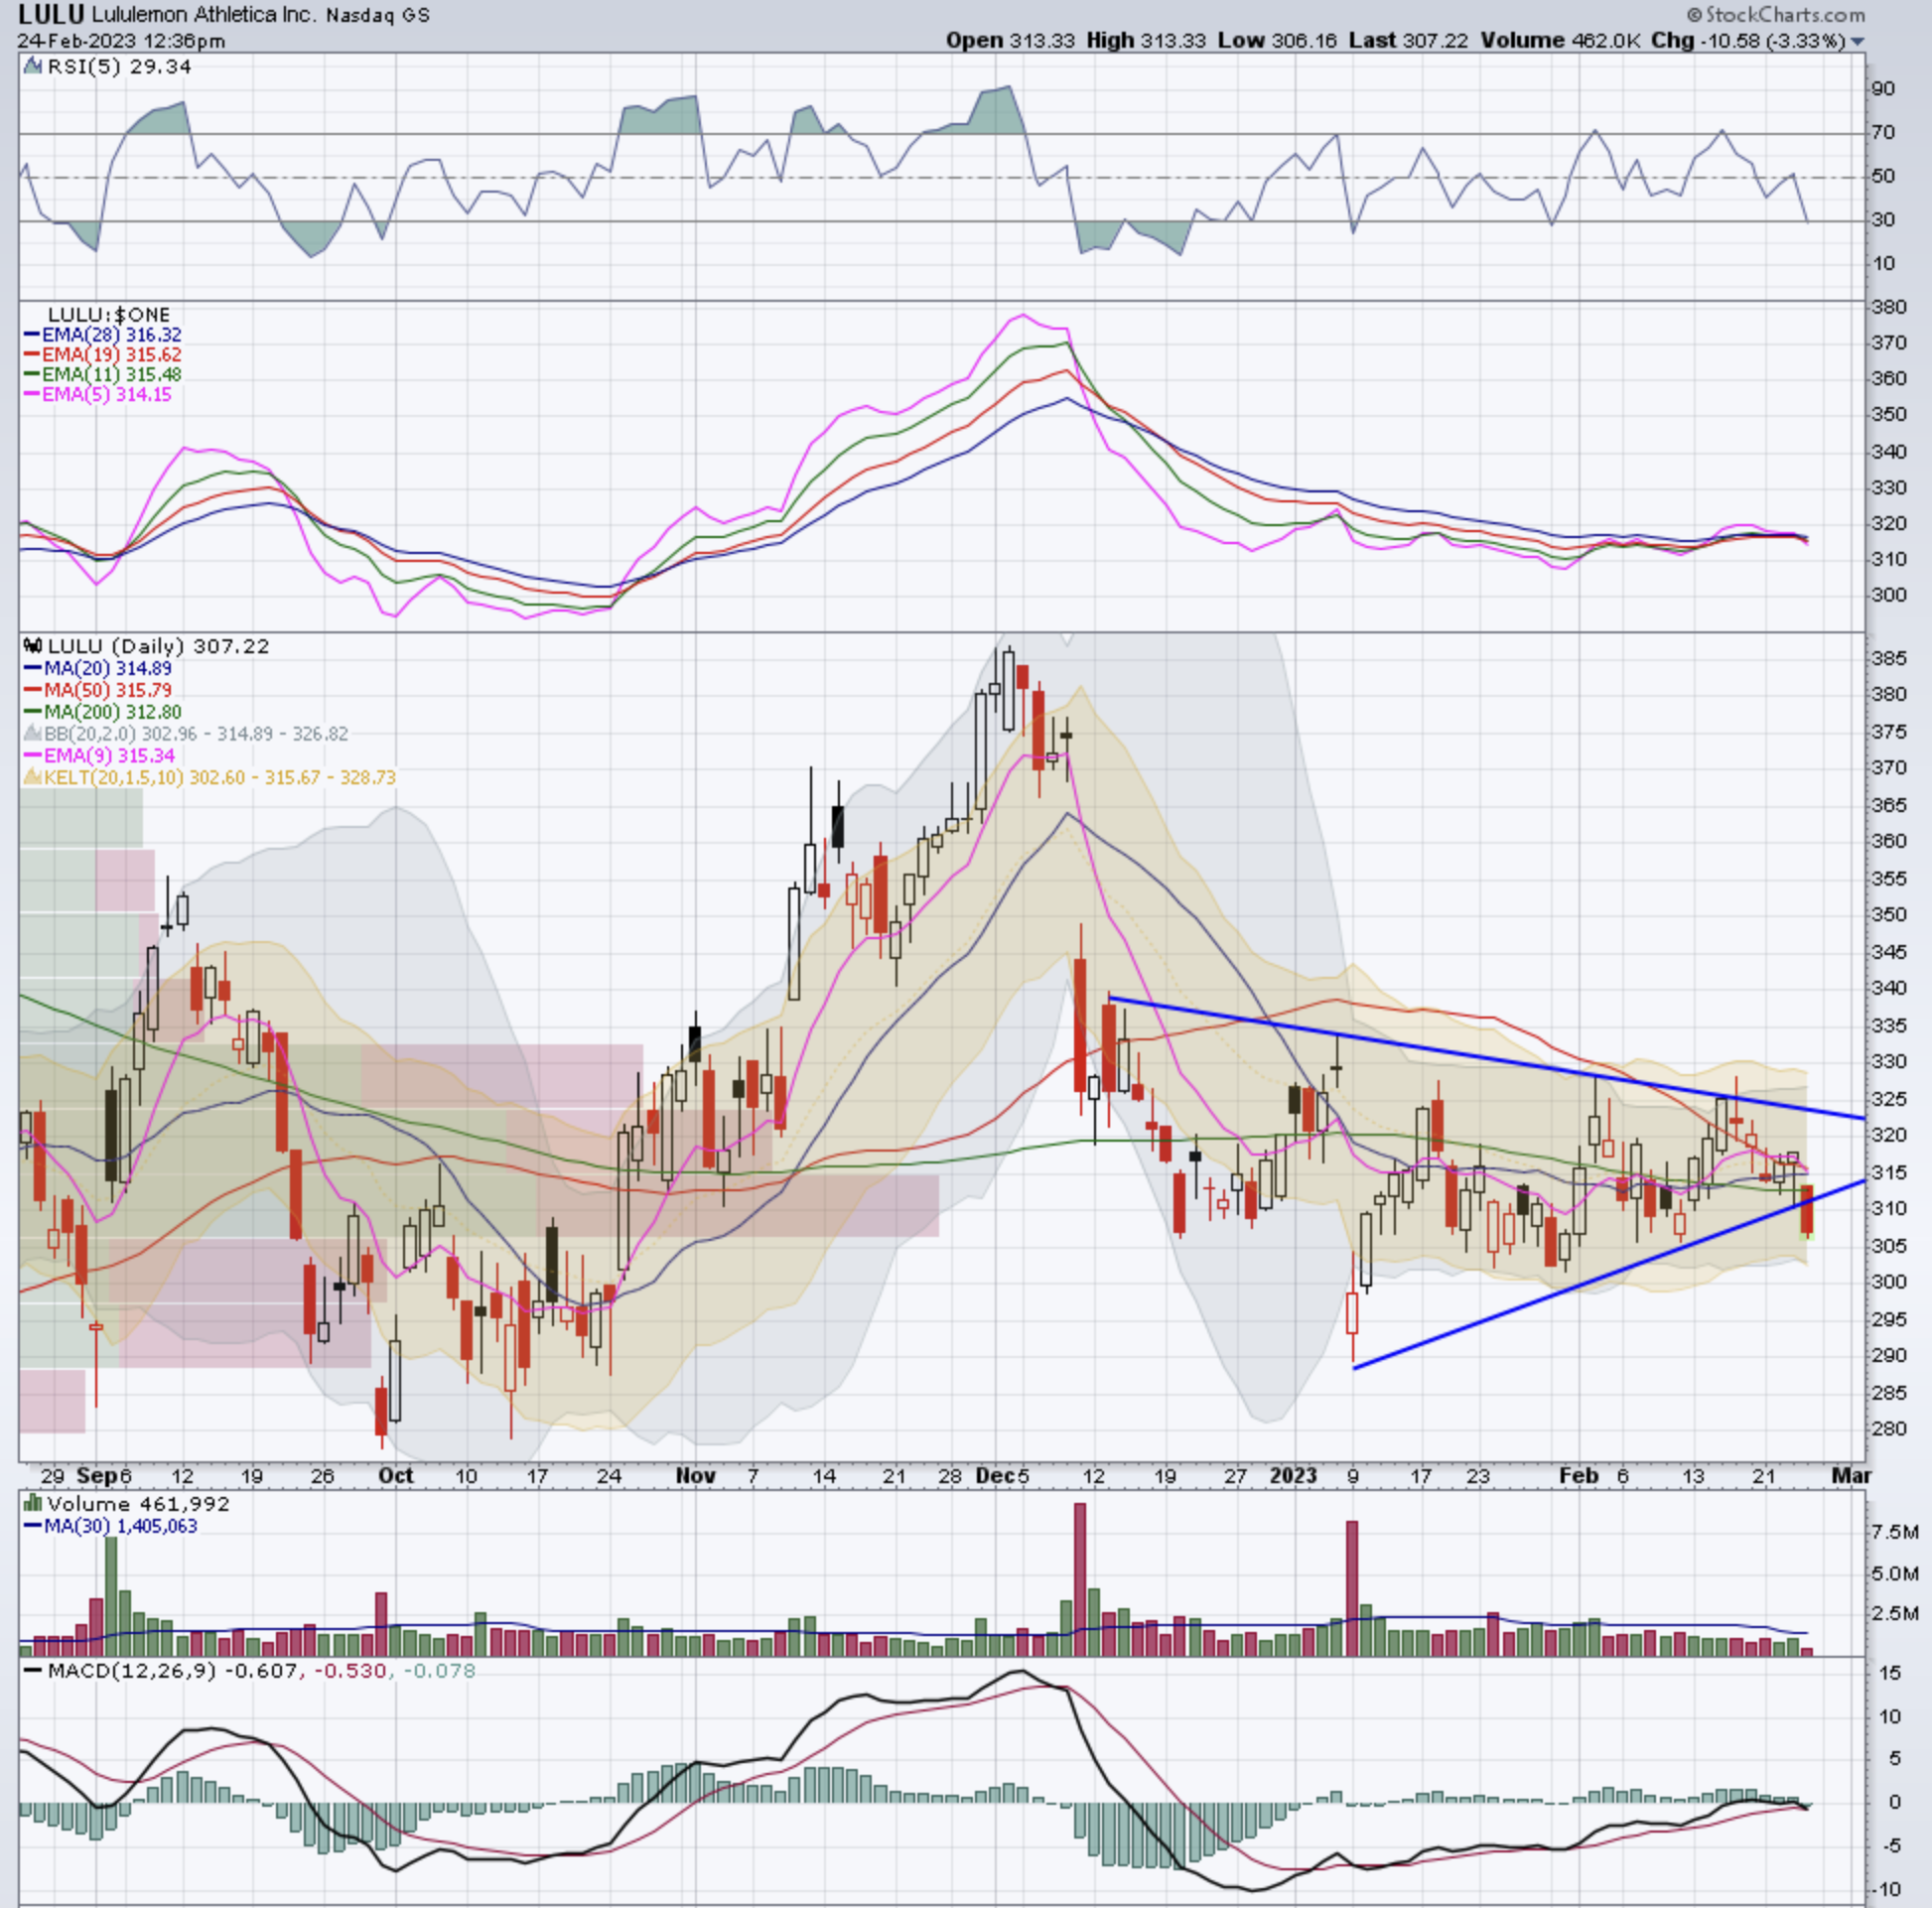This screenshot has height=1908, width=1932.
Task: Click the Nov label on date axis
Action: (x=695, y=1476)
